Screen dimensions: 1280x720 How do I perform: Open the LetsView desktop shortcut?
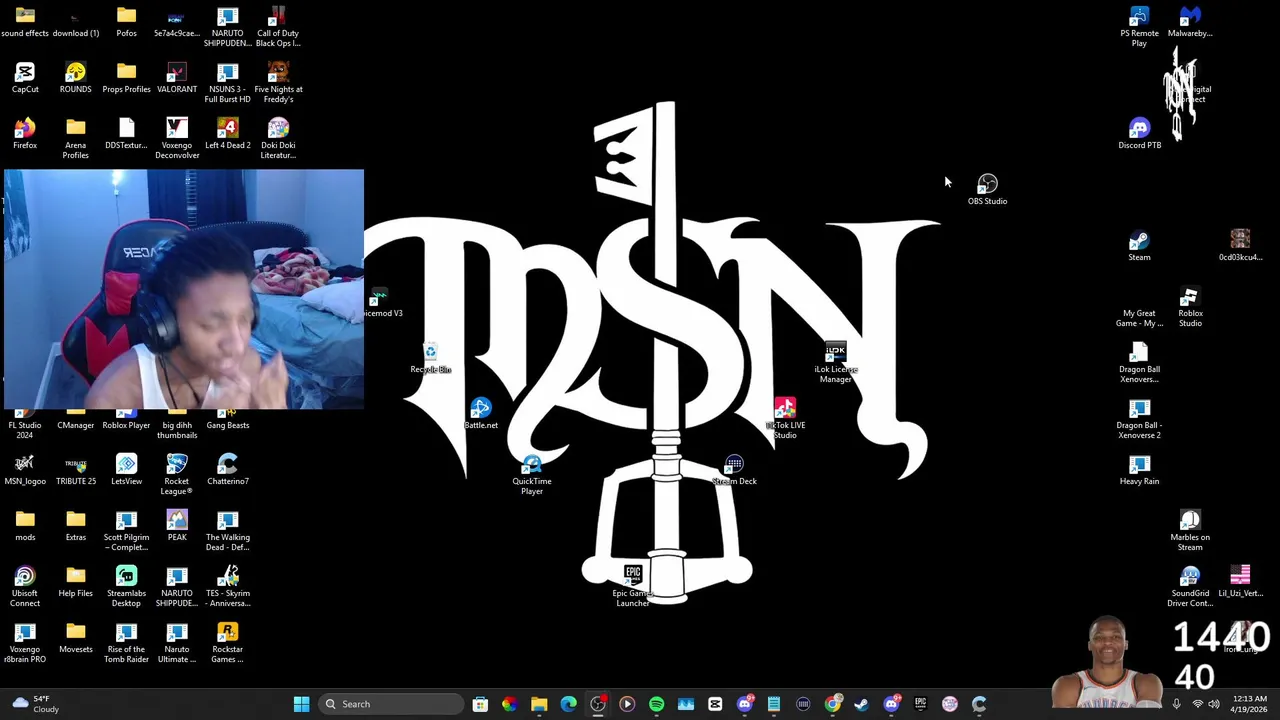126,469
